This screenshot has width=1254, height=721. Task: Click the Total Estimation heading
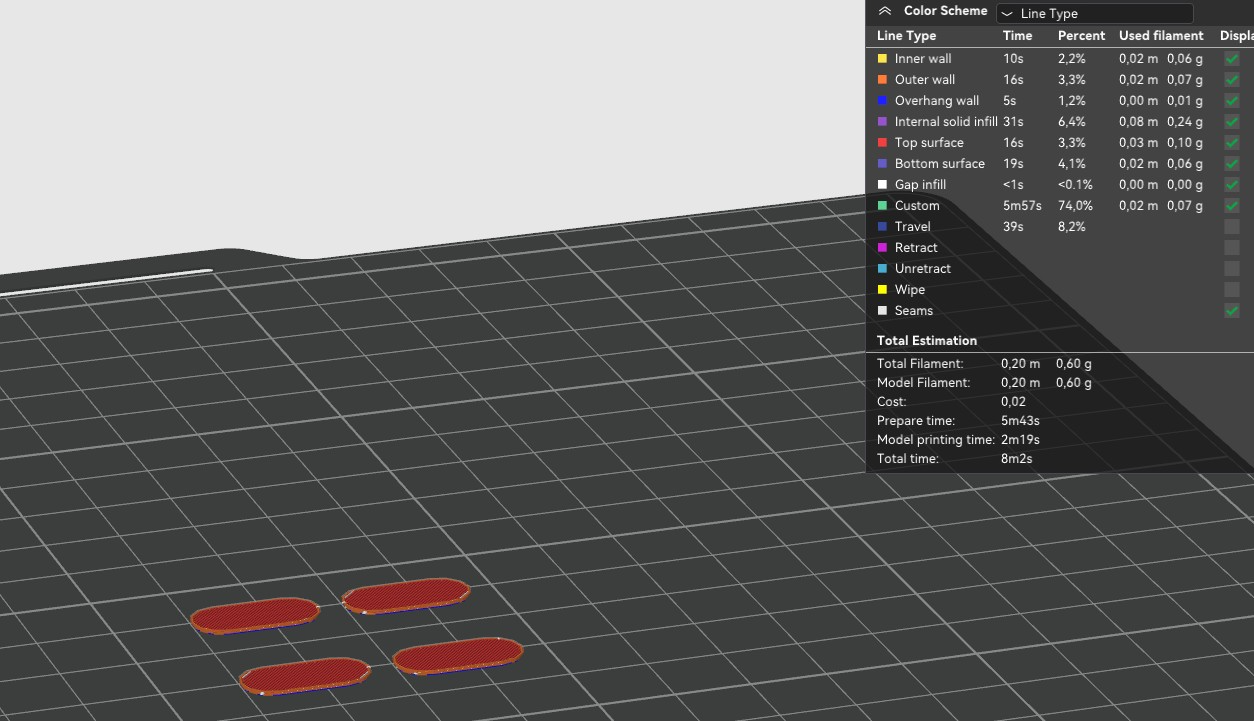tap(927, 341)
